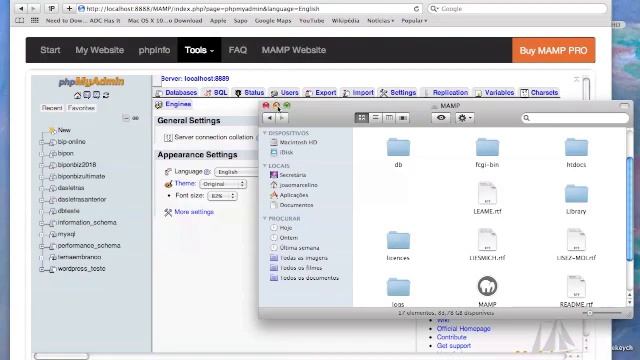The width and height of the screenshot is (640, 360).
Task: Open the Engines tab
Action: click(173, 104)
